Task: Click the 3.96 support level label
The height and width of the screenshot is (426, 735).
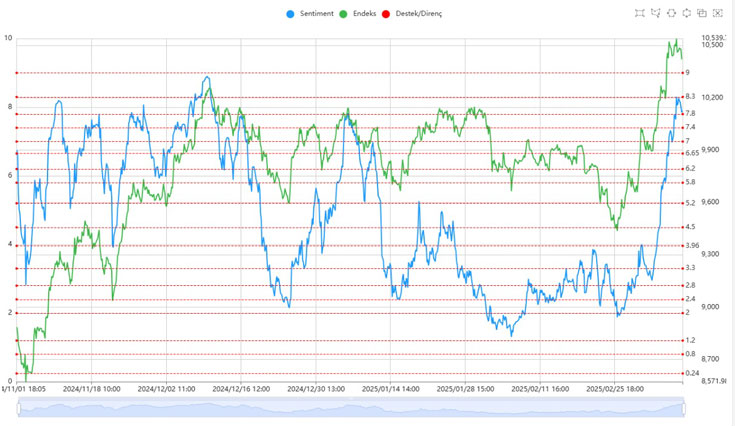Action: pos(692,245)
